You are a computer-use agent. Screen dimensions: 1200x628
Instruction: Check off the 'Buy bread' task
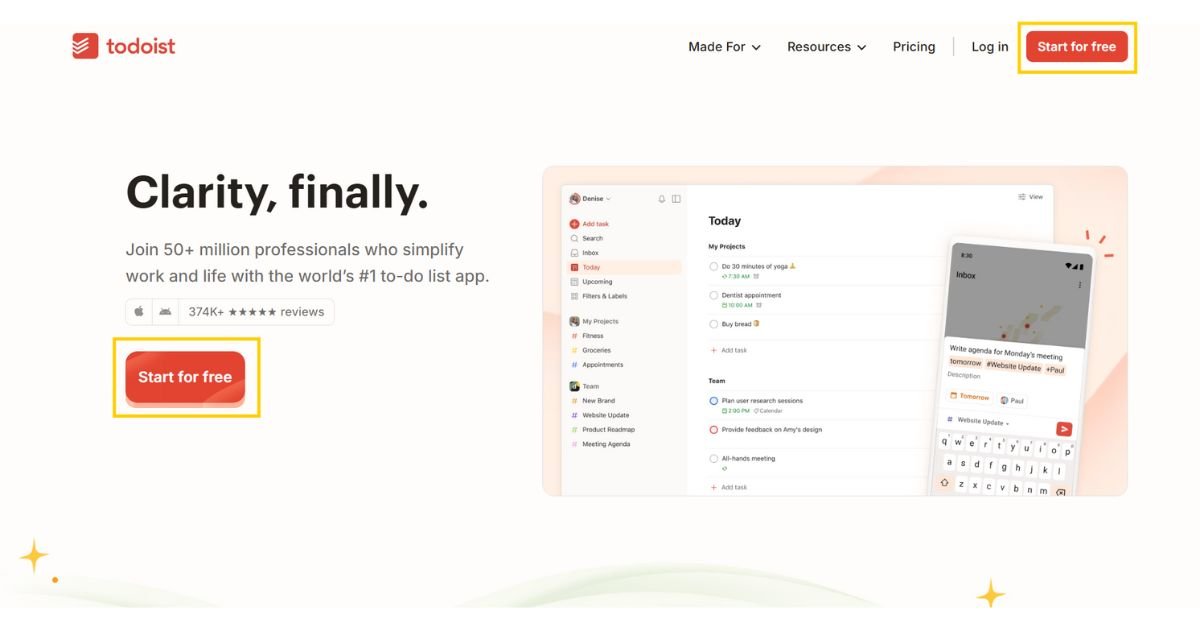tap(713, 324)
